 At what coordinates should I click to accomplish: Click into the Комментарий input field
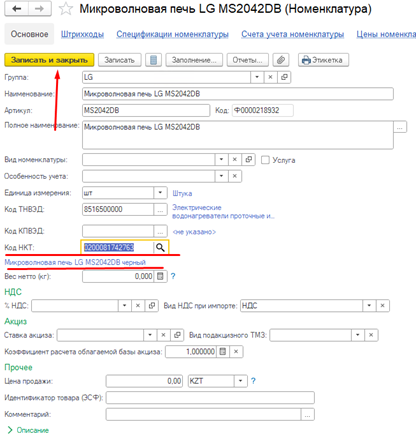click(x=203, y=414)
